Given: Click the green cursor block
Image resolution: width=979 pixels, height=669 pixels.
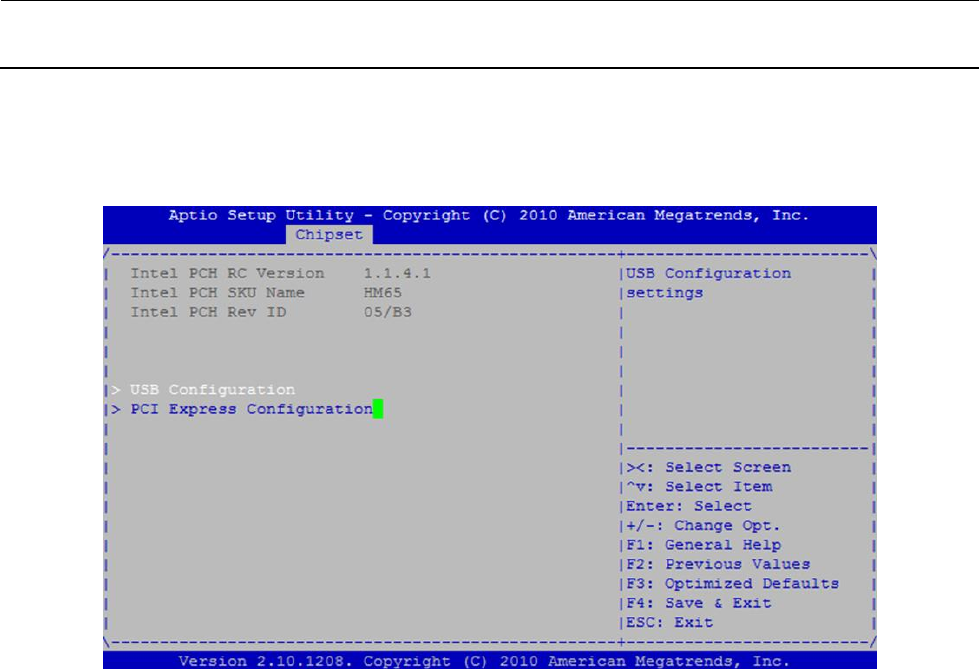Looking at the screenshot, I should pos(378,409).
